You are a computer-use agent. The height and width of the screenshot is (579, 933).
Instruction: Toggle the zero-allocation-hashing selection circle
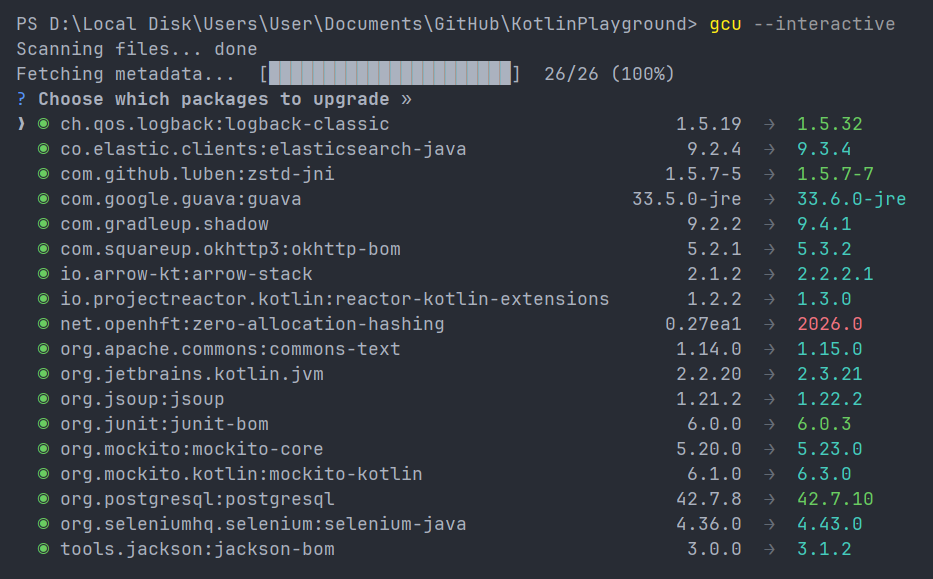(x=43, y=324)
